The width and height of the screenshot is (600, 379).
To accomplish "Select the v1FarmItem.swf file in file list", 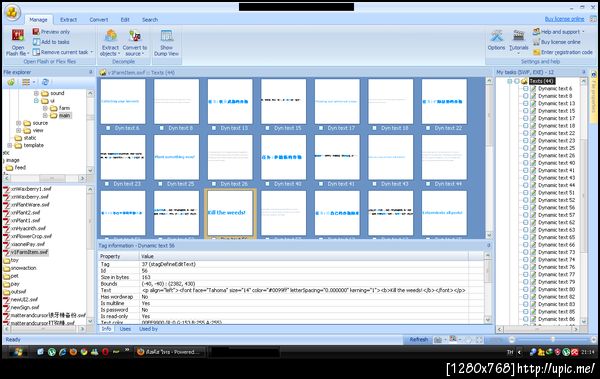I will [29, 252].
